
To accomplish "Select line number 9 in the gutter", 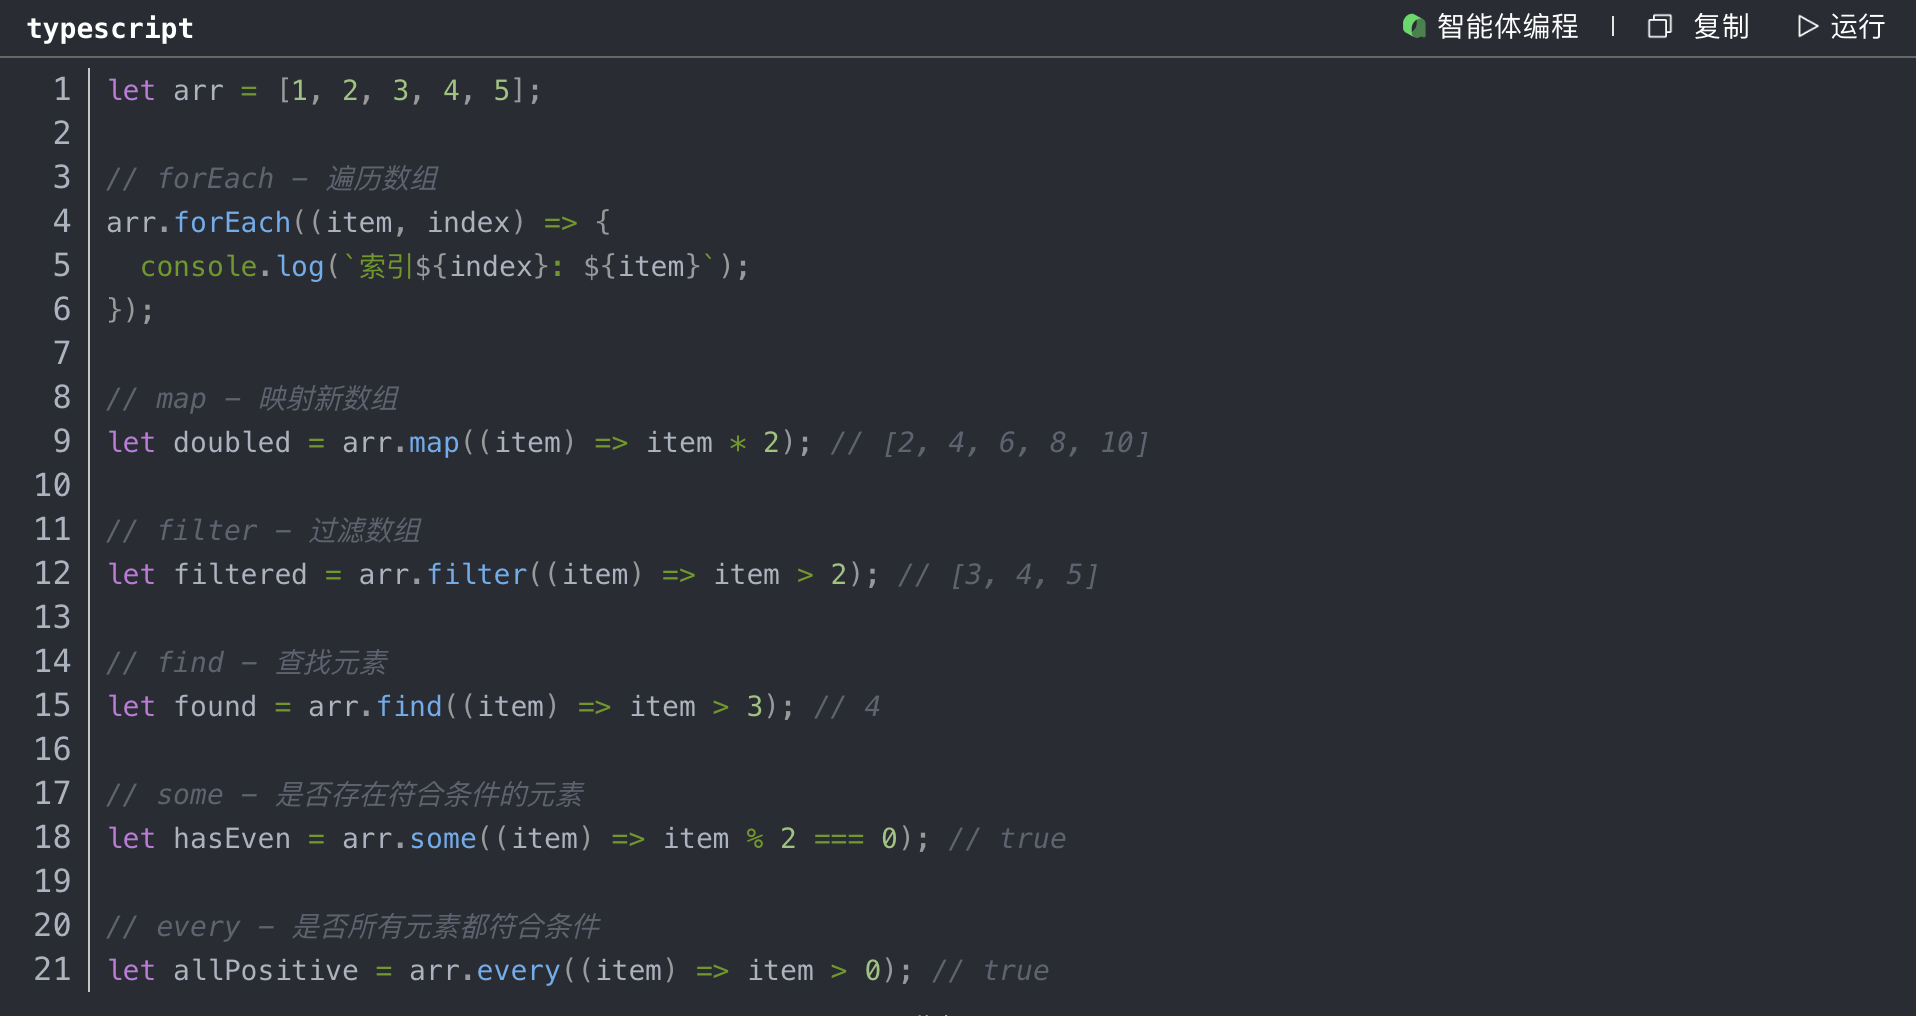I will tap(61, 442).
